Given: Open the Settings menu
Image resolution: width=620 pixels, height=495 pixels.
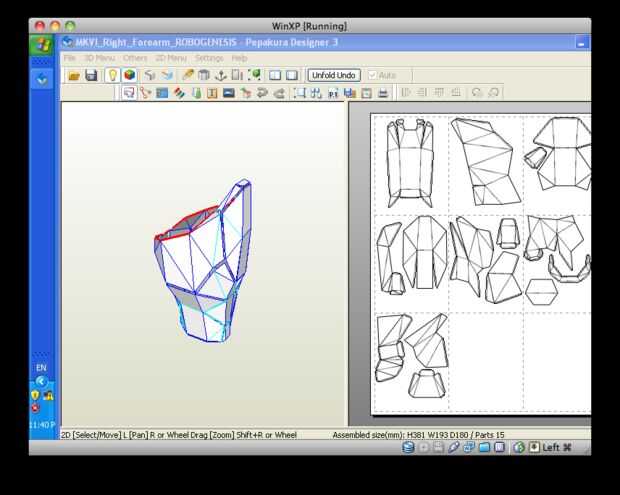Looking at the screenshot, I should click(x=209, y=58).
